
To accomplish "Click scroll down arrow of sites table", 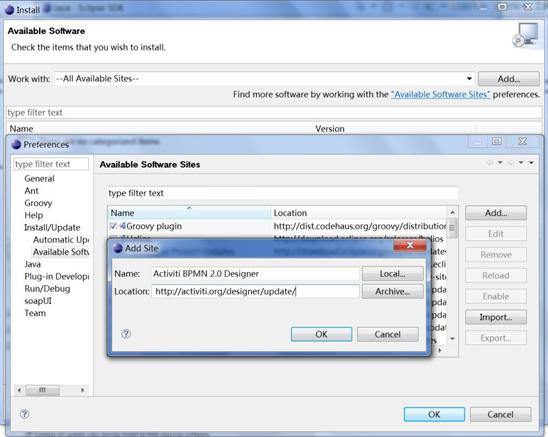I will (x=452, y=339).
